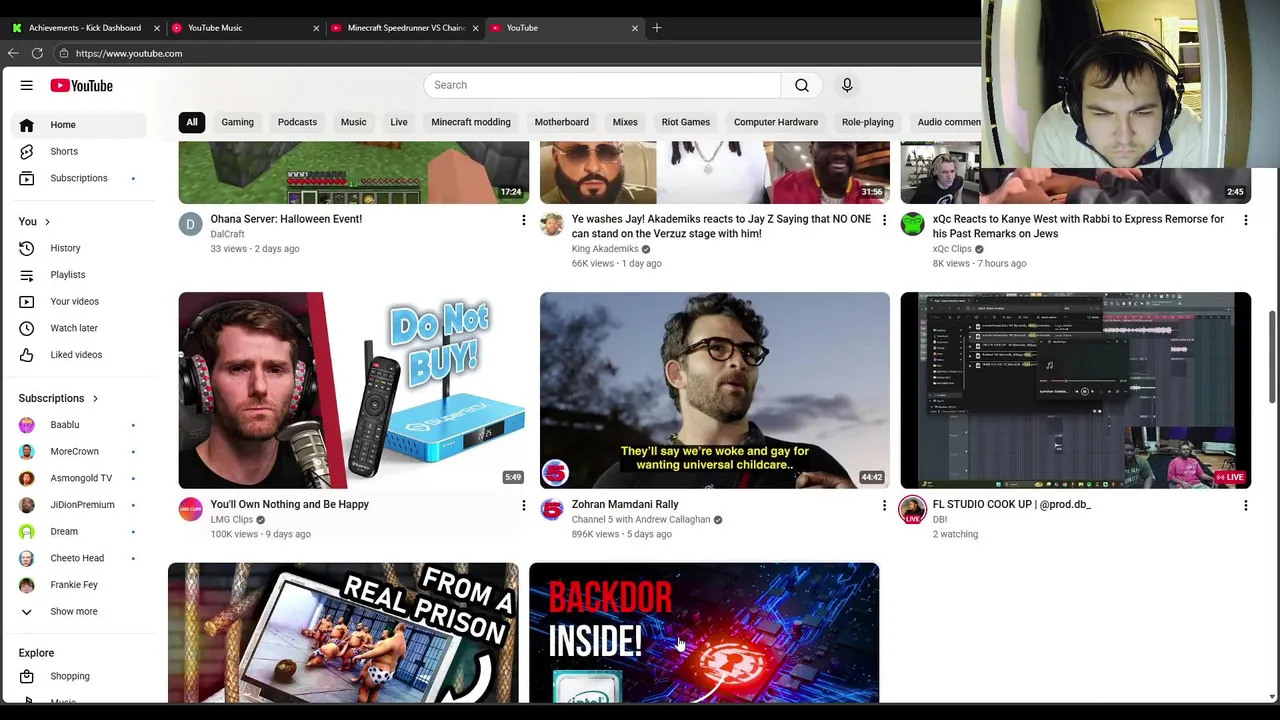This screenshot has width=1280, height=720.
Task: Show more subscriptions in sidebar
Action: point(80,611)
